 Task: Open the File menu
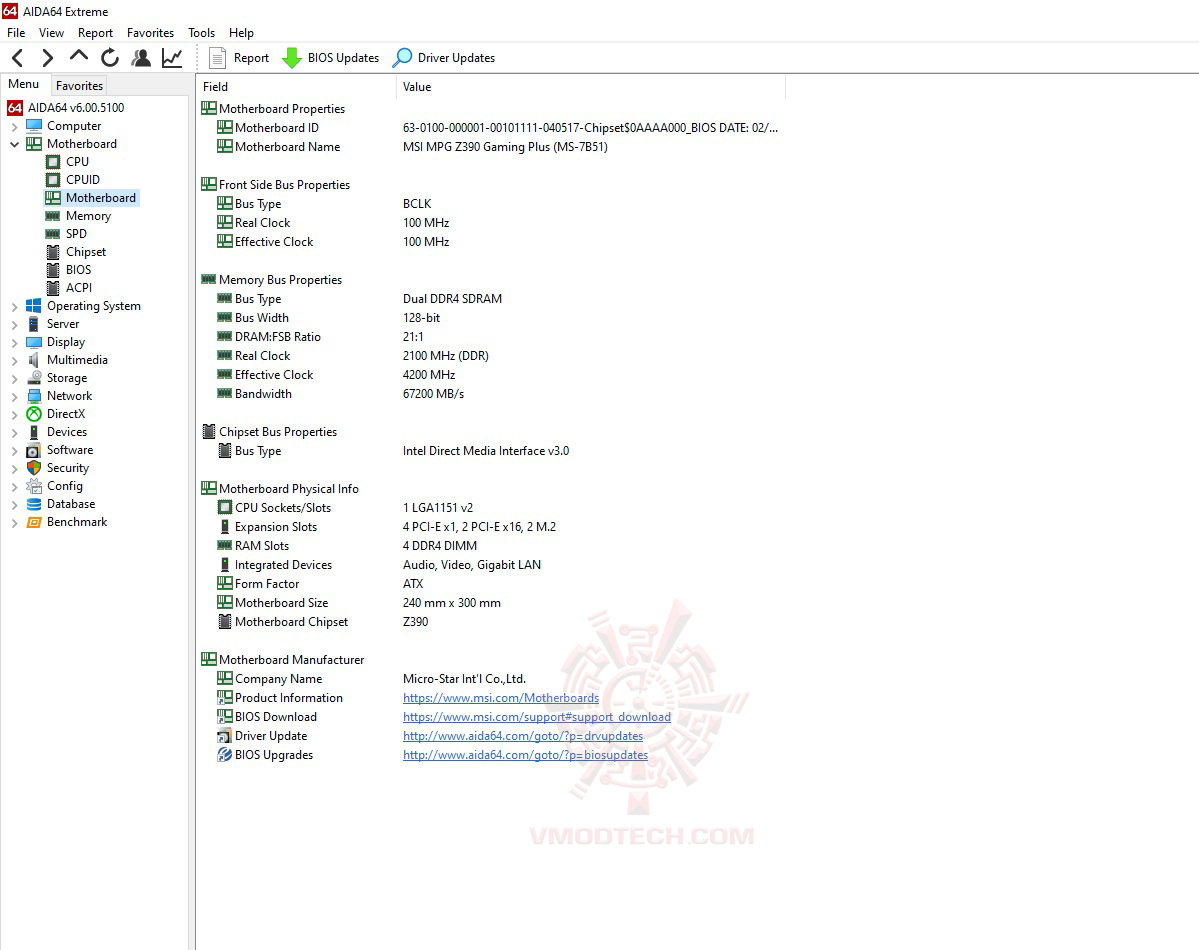[x=16, y=33]
